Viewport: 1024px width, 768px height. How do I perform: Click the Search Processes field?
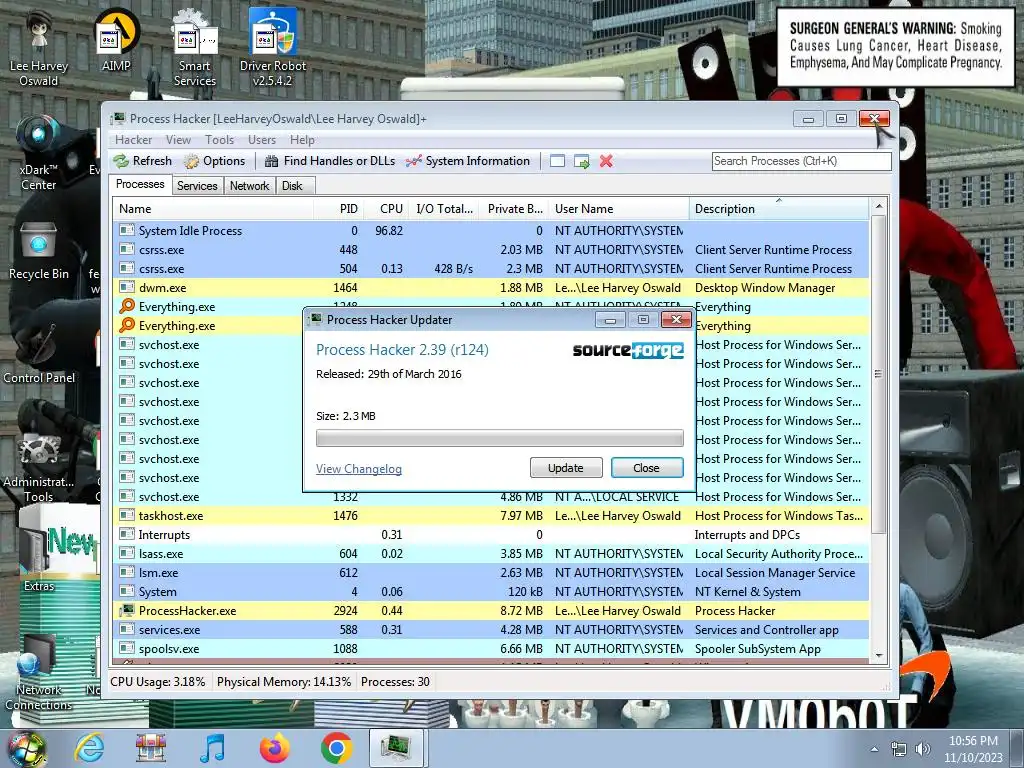801,161
